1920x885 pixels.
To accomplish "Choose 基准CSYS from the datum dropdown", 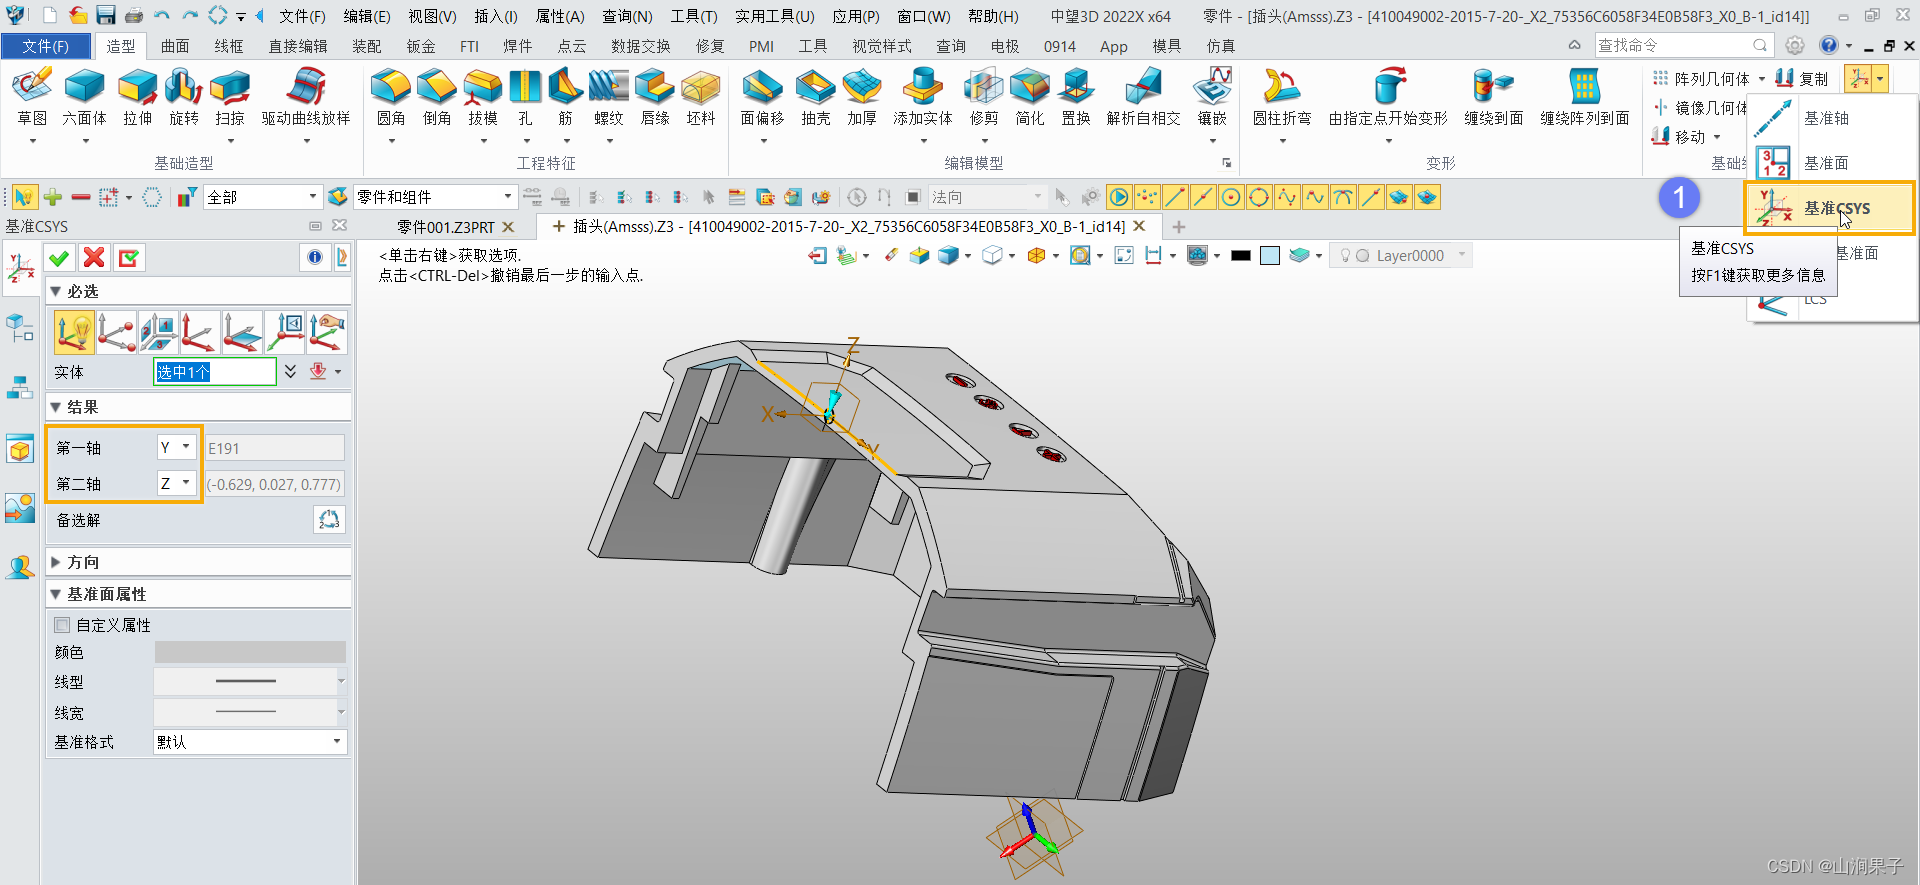I will [x=1830, y=208].
